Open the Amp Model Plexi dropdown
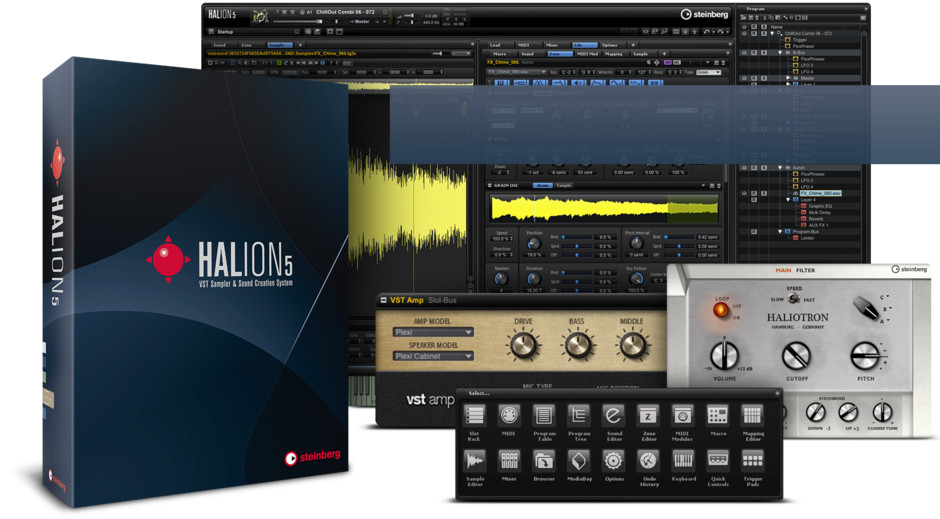 tap(432, 333)
